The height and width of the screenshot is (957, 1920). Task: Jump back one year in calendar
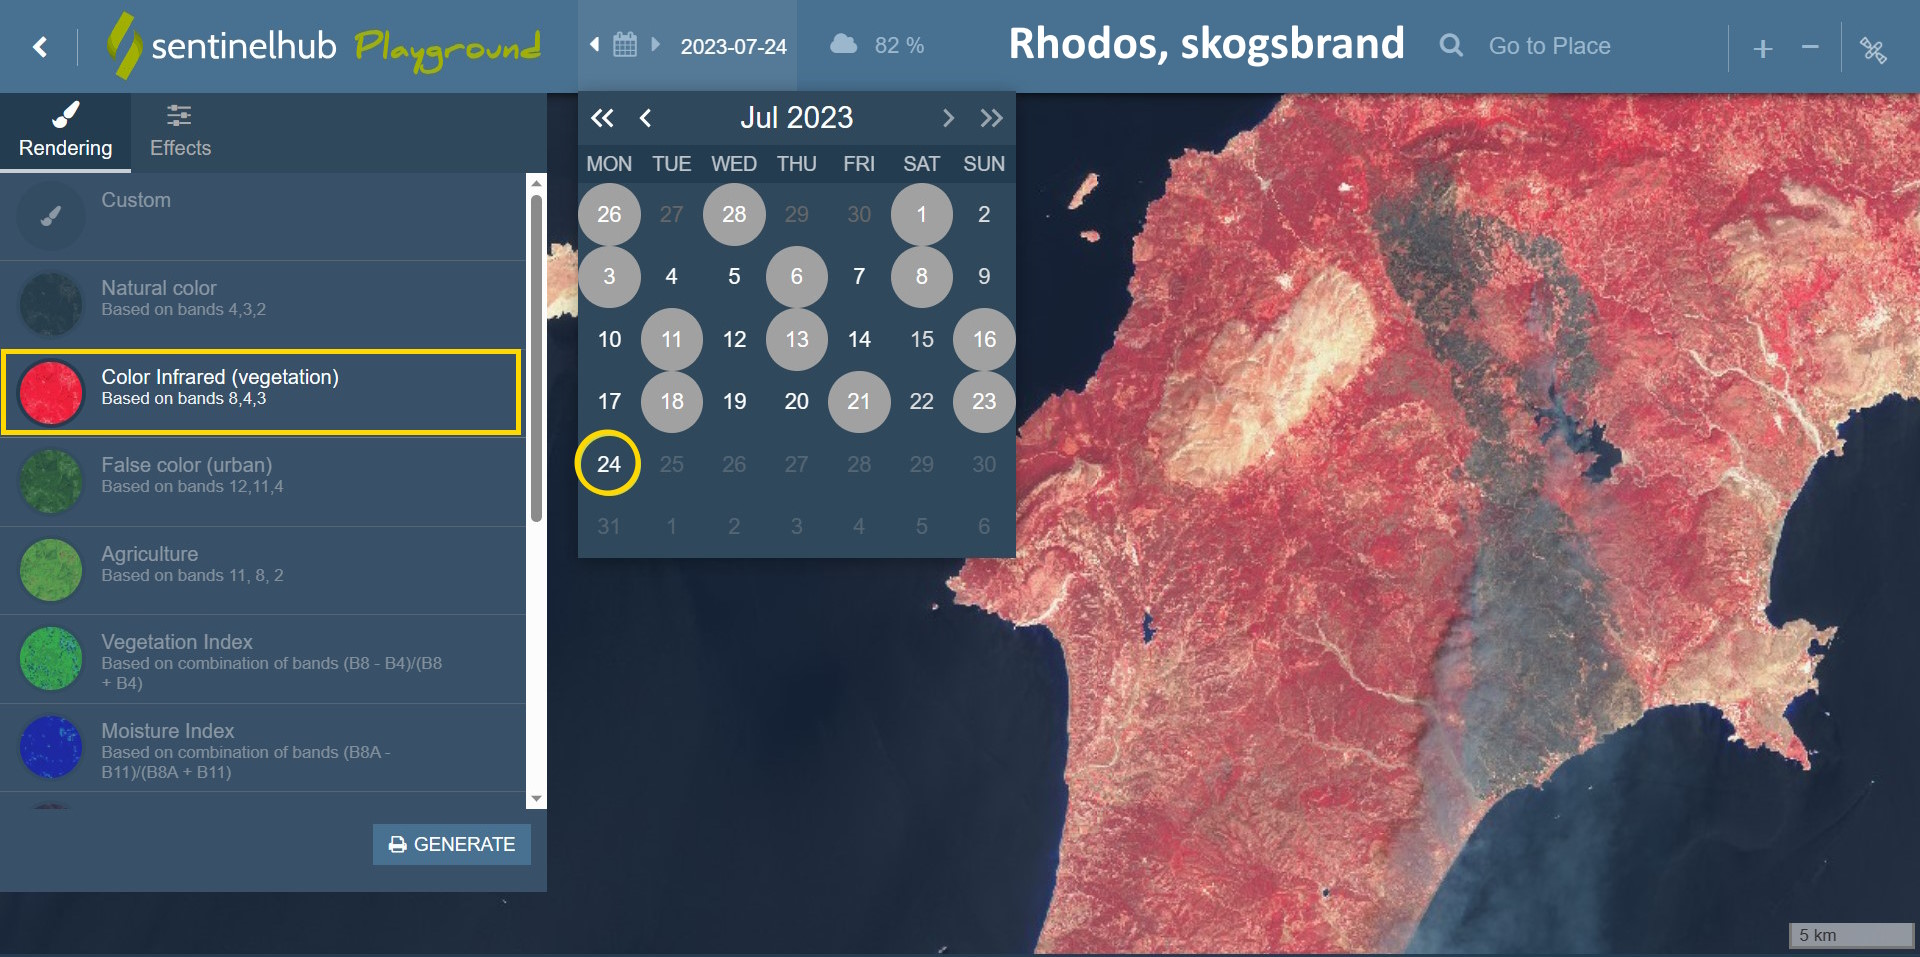tap(602, 118)
